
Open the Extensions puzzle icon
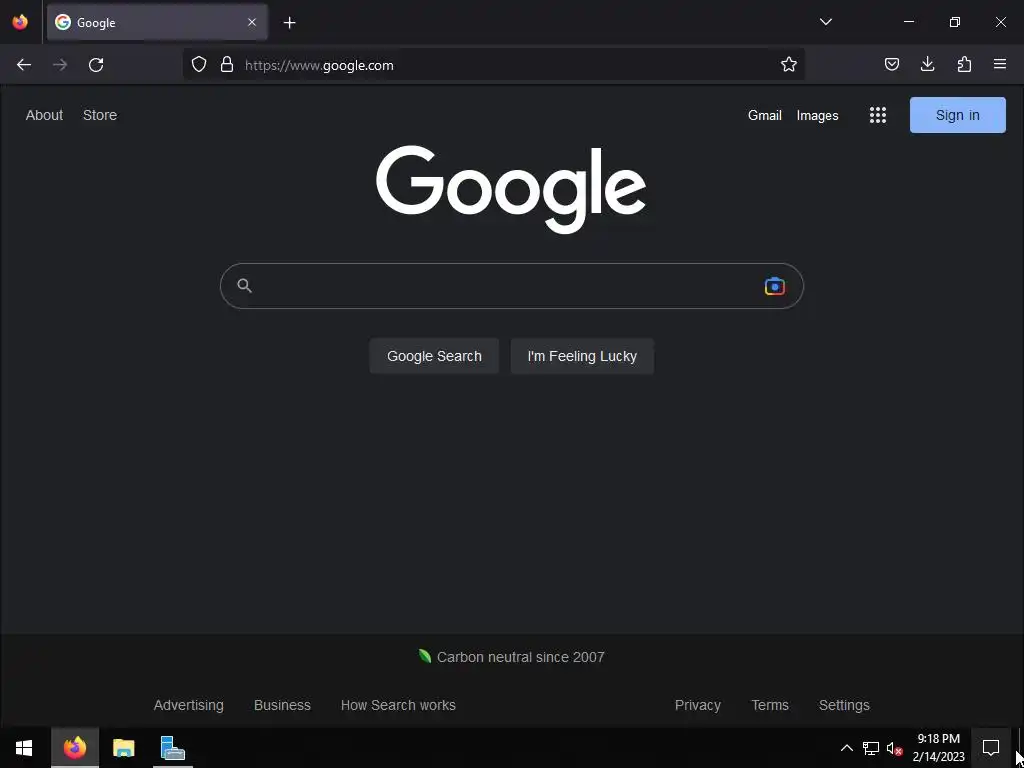coord(964,64)
